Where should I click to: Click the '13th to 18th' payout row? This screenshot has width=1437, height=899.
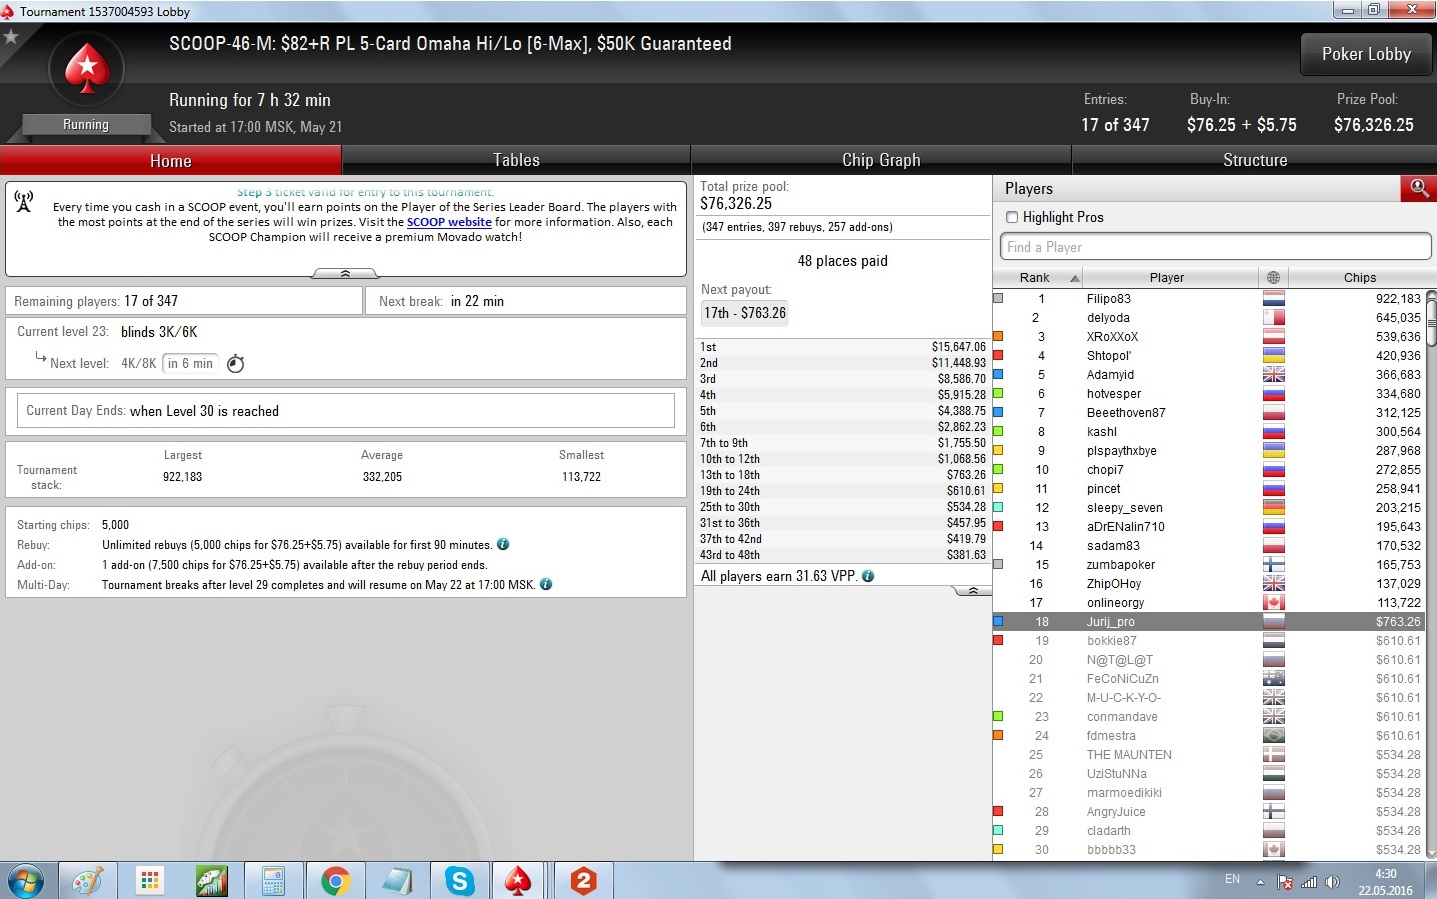click(x=843, y=475)
